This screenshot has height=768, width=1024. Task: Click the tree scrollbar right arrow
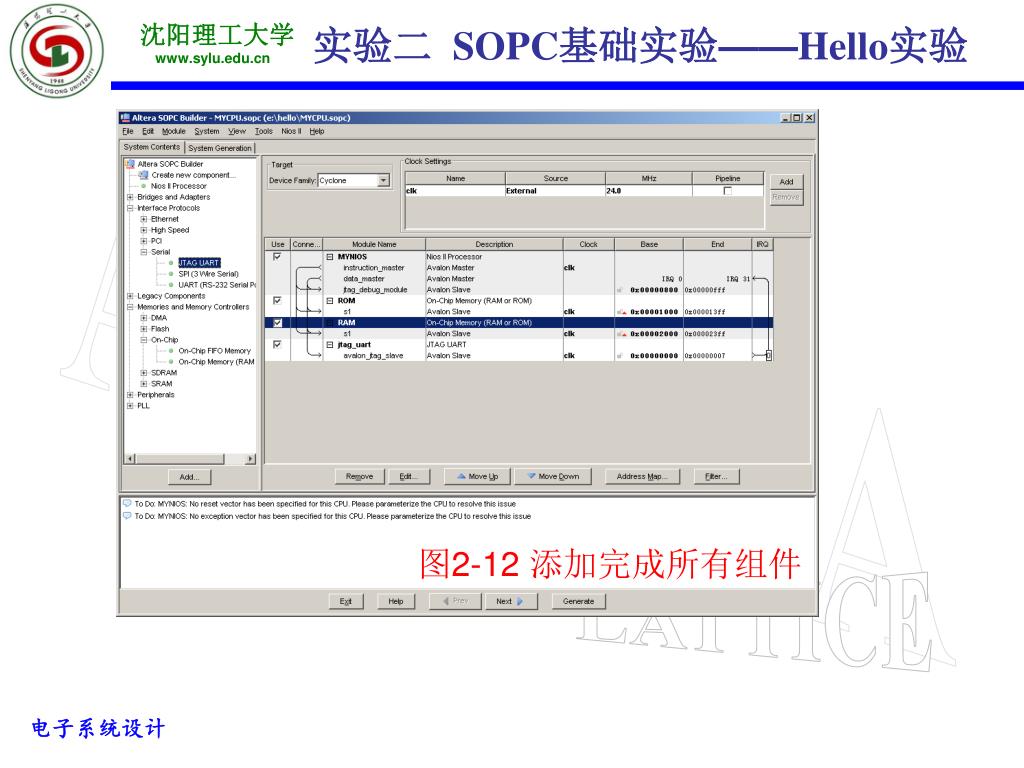[x=250, y=458]
